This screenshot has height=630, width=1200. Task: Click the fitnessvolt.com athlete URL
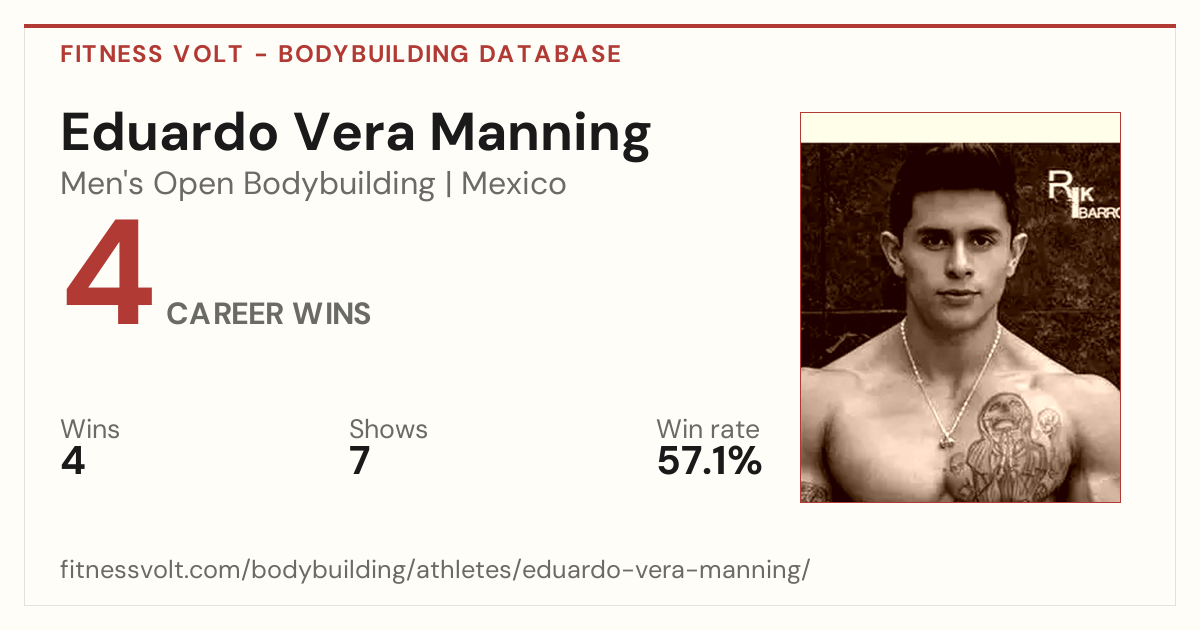[435, 570]
